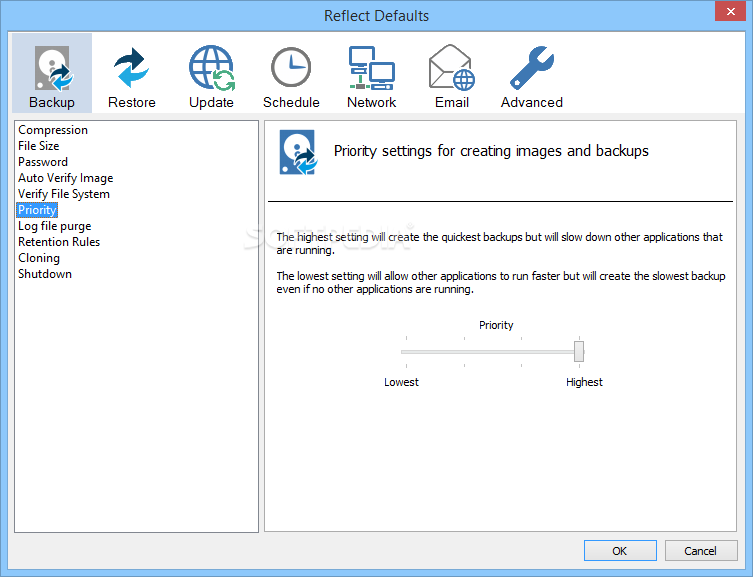Image resolution: width=753 pixels, height=577 pixels.
Task: Click the 'Highest' label under the slider
Action: click(x=584, y=382)
